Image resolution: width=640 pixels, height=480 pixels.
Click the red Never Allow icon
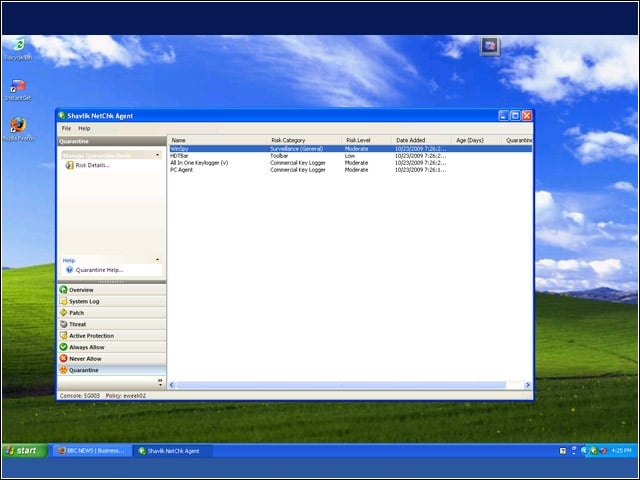[63, 358]
